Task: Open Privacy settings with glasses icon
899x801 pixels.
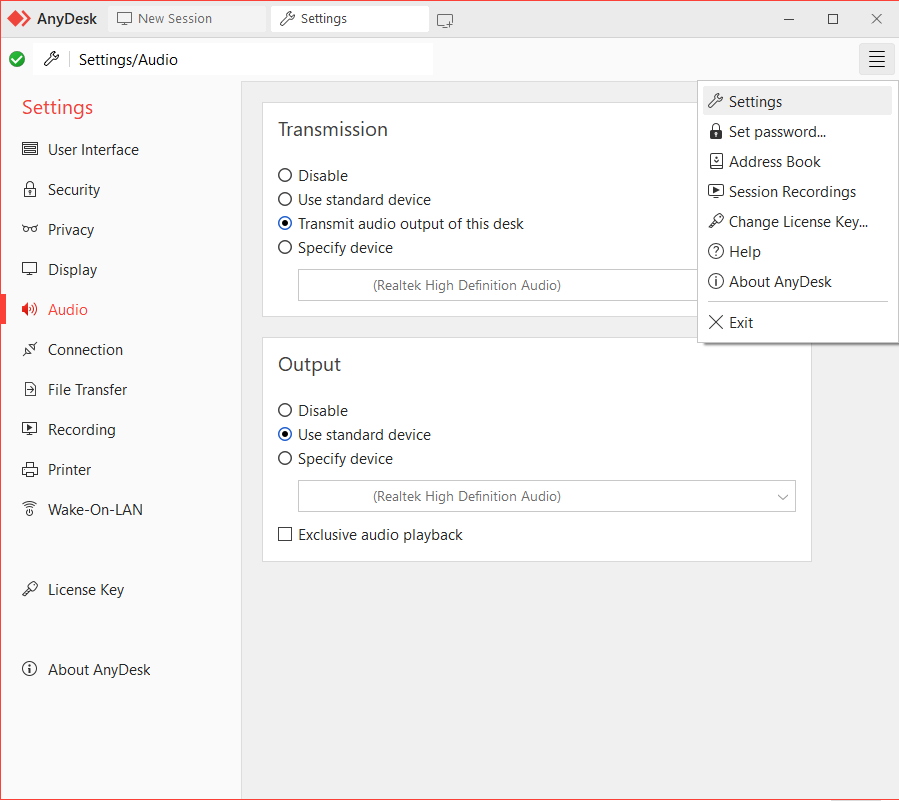Action: click(x=70, y=230)
